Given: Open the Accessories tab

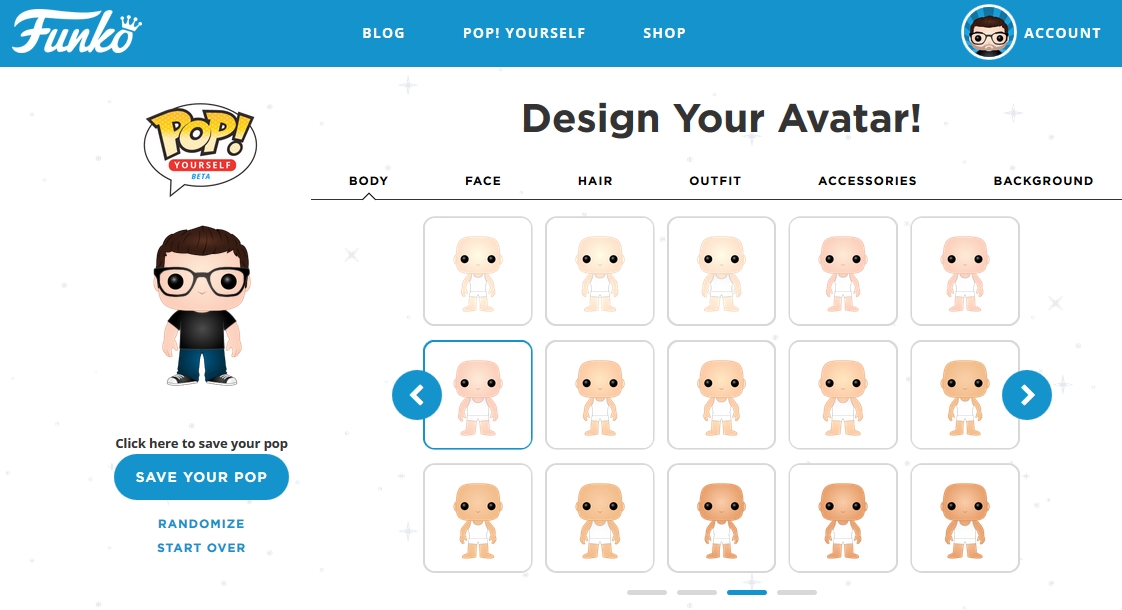Looking at the screenshot, I should coord(867,181).
